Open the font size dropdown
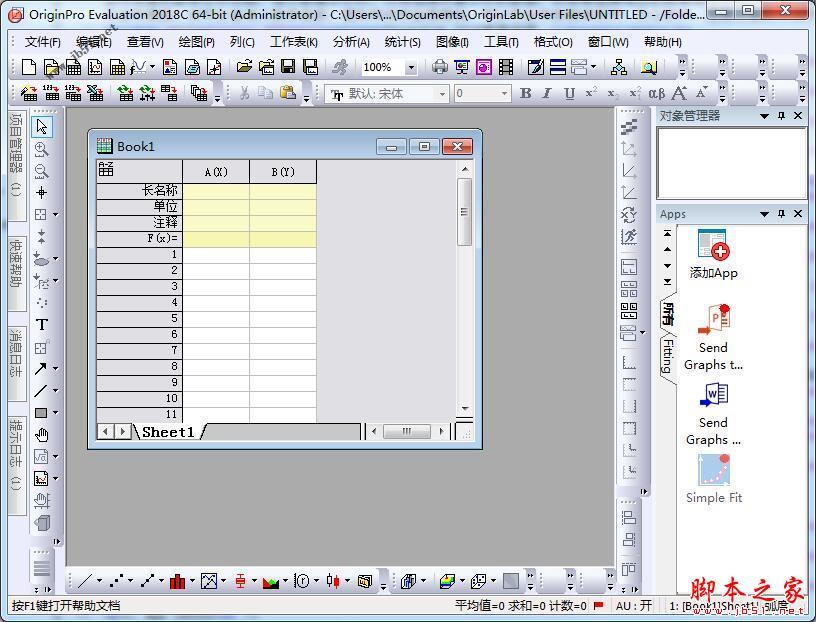816x622 pixels. (x=504, y=94)
